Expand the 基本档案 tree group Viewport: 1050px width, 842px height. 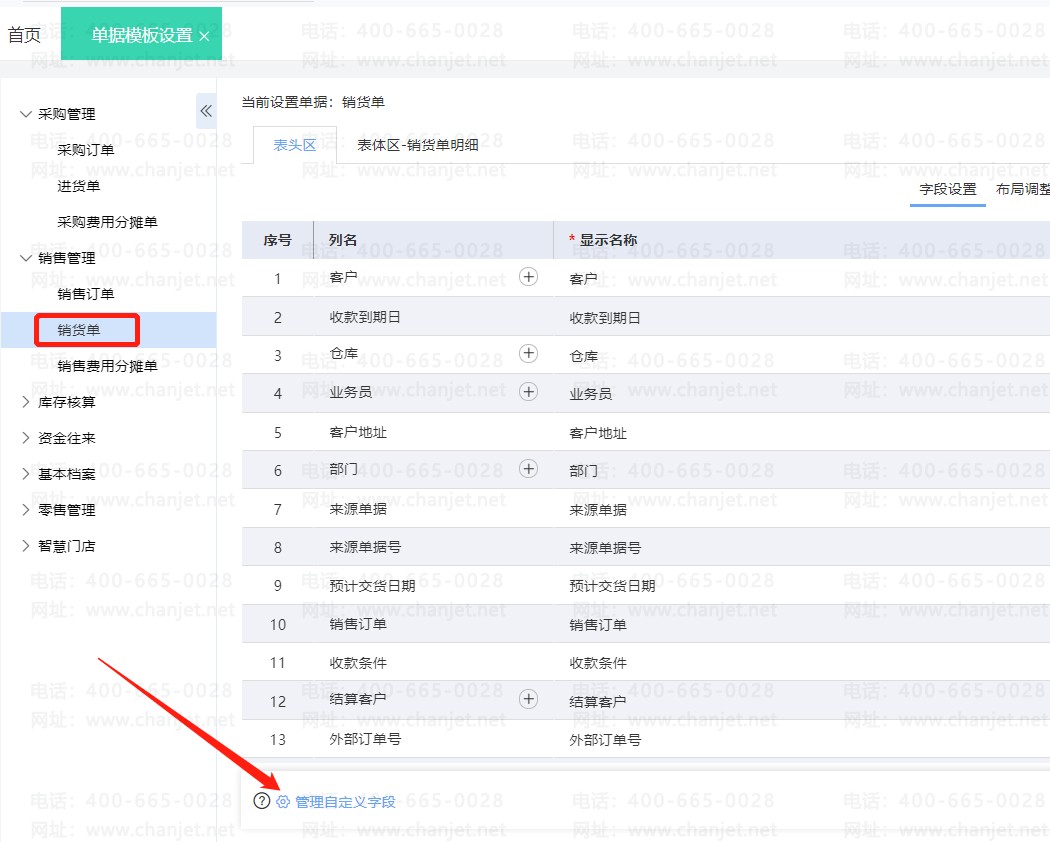[25, 474]
